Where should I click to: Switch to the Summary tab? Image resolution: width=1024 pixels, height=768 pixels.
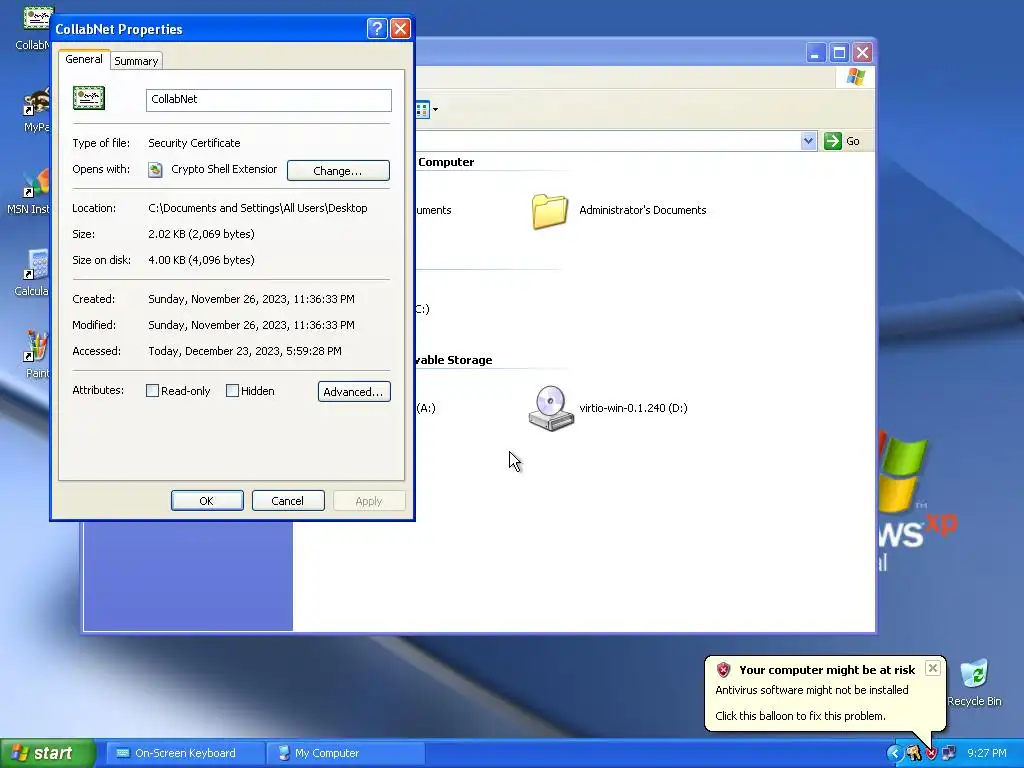(136, 61)
